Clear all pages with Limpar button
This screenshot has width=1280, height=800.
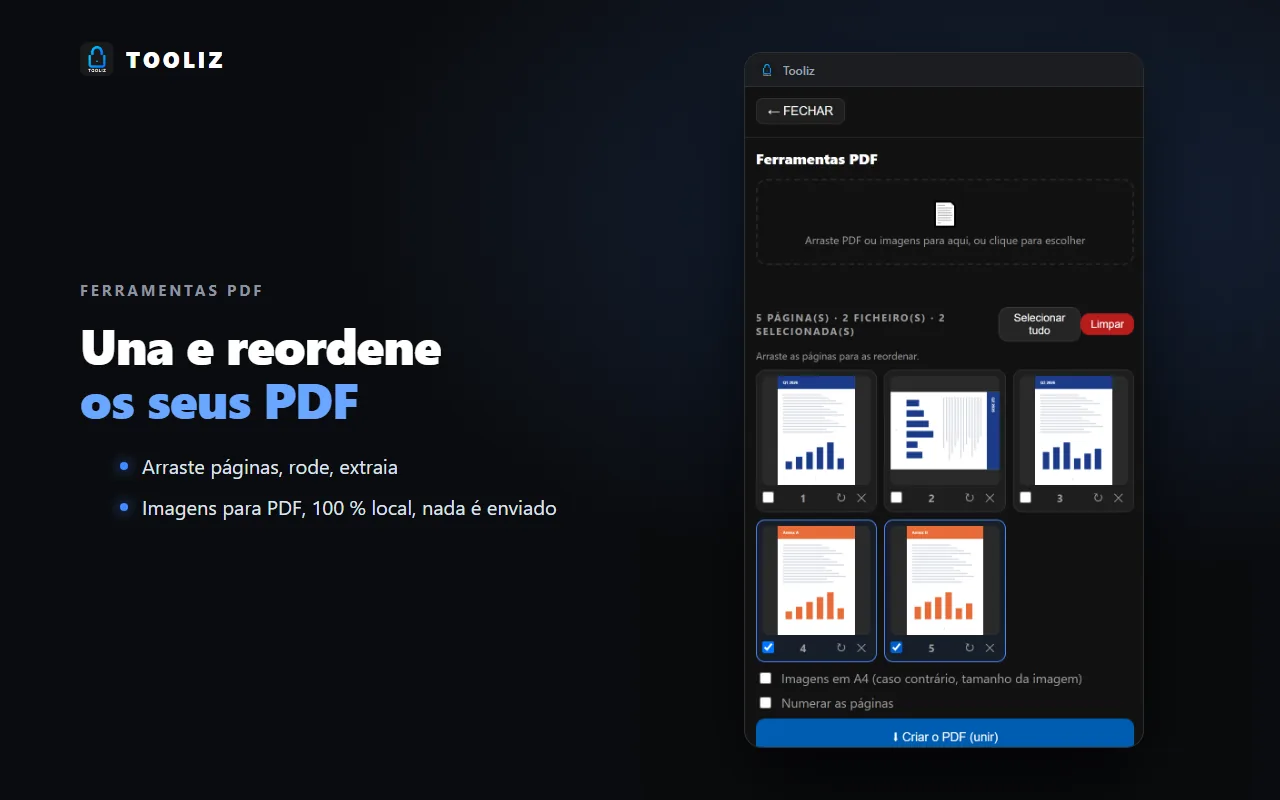pos(1107,324)
